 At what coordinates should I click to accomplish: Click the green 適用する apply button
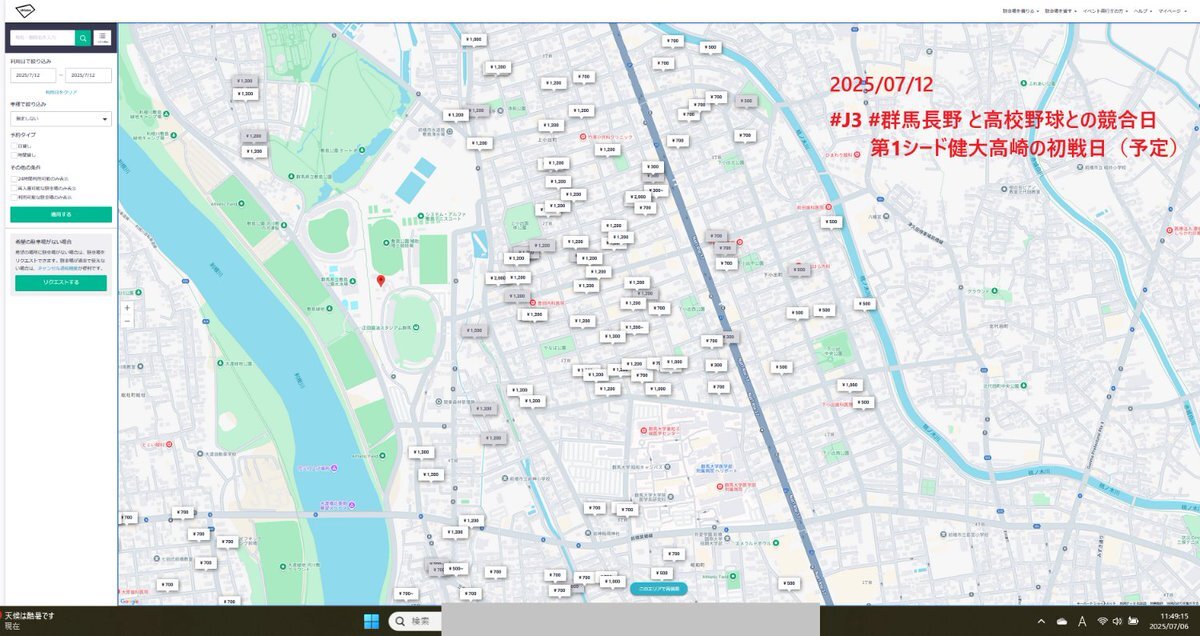click(61, 214)
